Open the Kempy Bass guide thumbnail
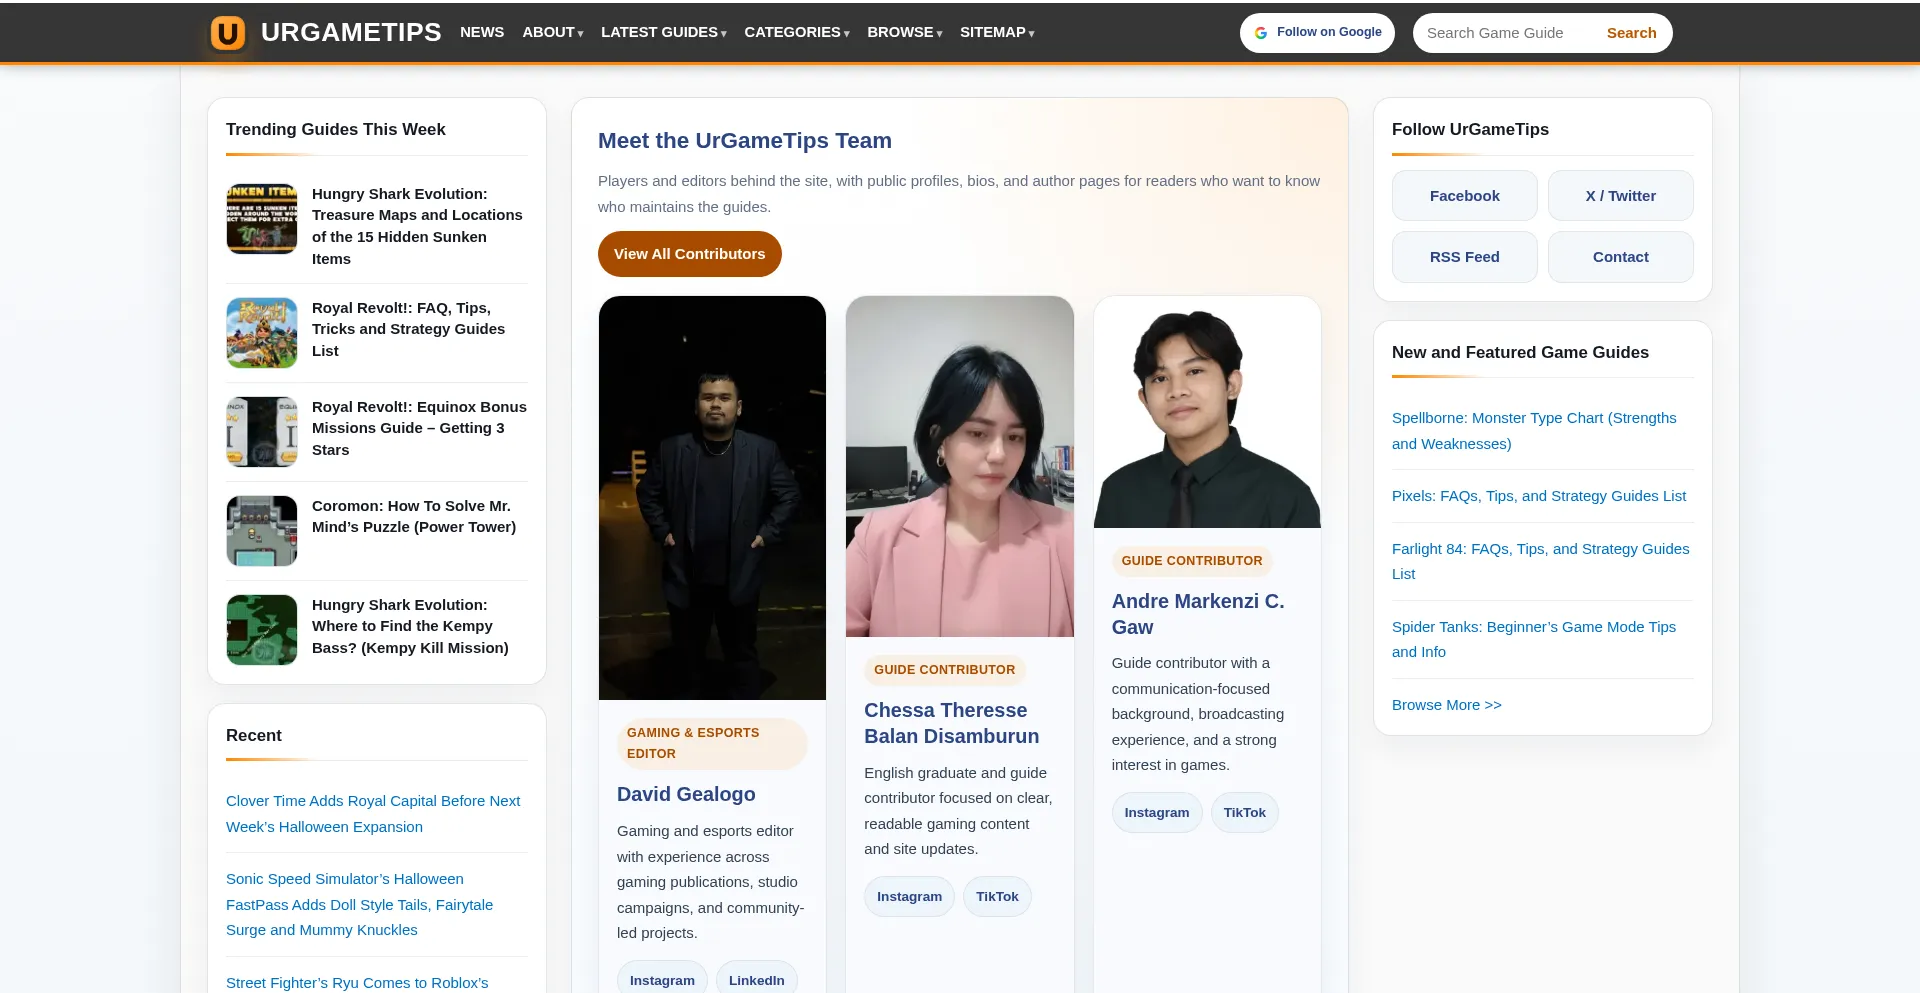The height and width of the screenshot is (993, 1920). point(262,630)
